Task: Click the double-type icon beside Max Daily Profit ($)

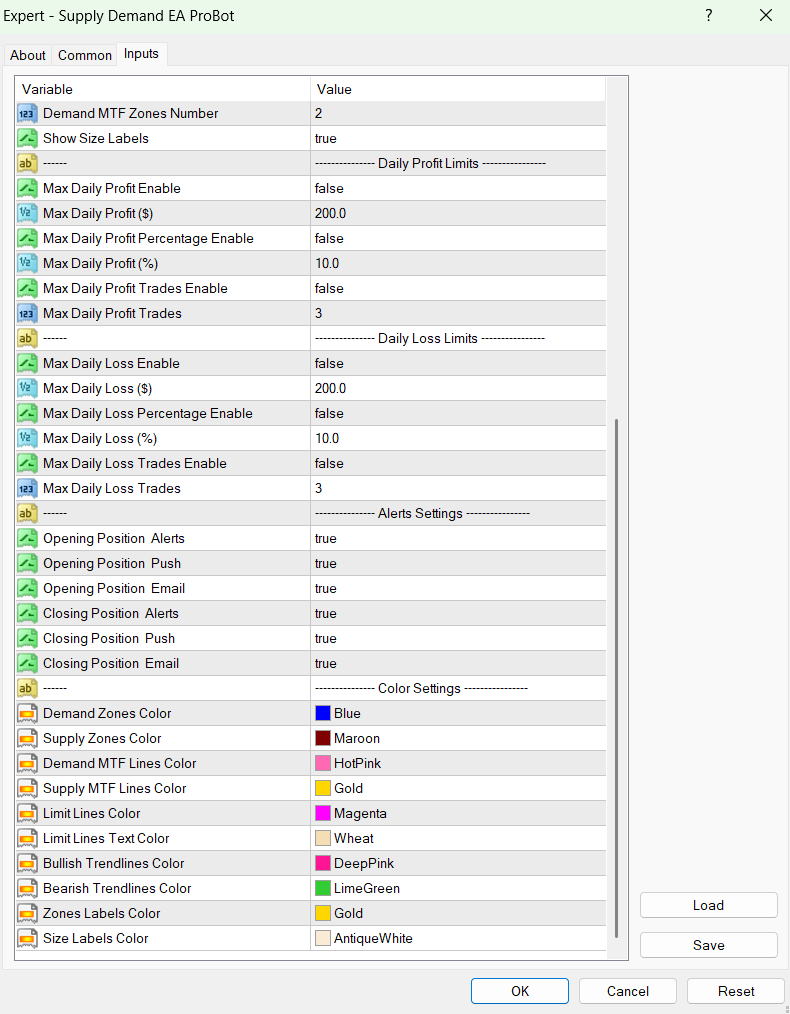Action: pyautogui.click(x=28, y=213)
